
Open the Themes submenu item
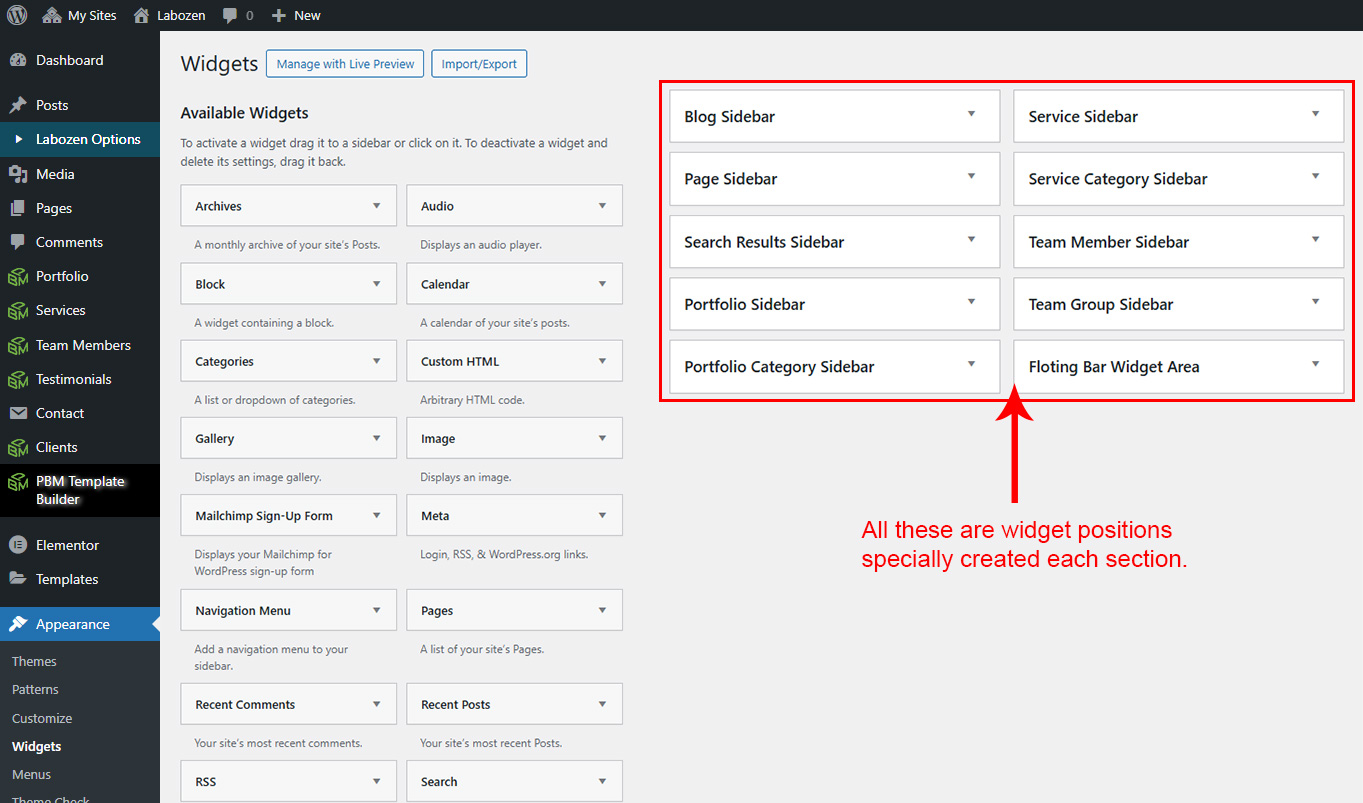[34, 661]
